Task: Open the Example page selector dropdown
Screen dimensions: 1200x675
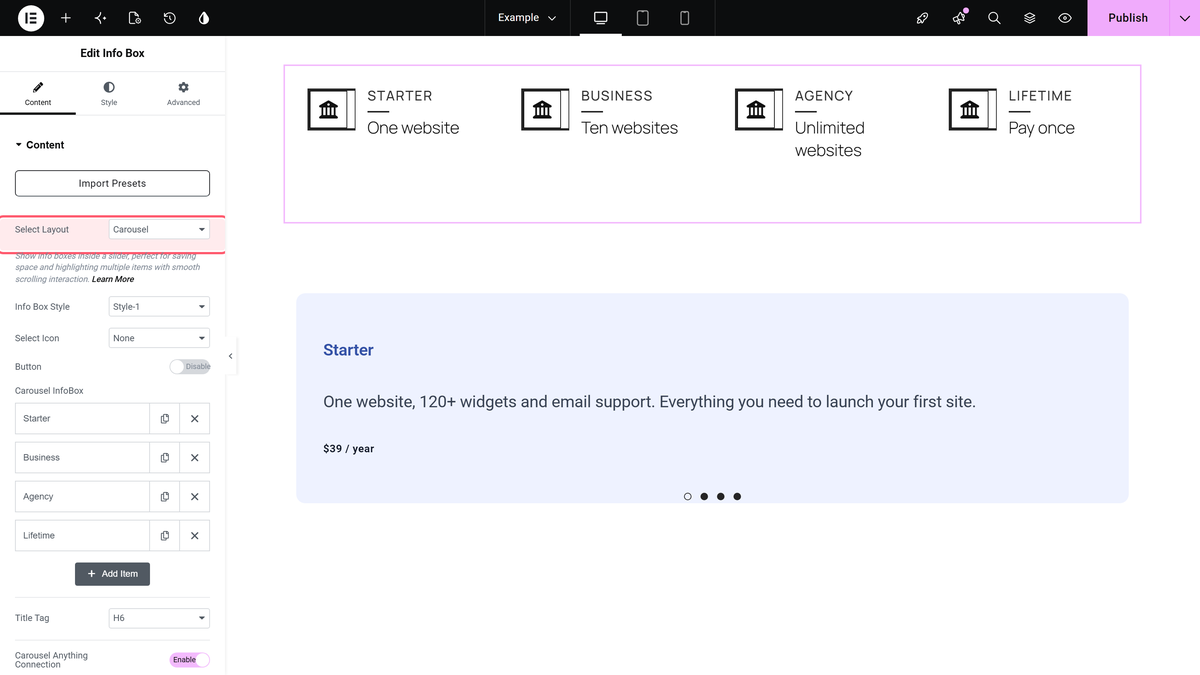Action: 527,18
